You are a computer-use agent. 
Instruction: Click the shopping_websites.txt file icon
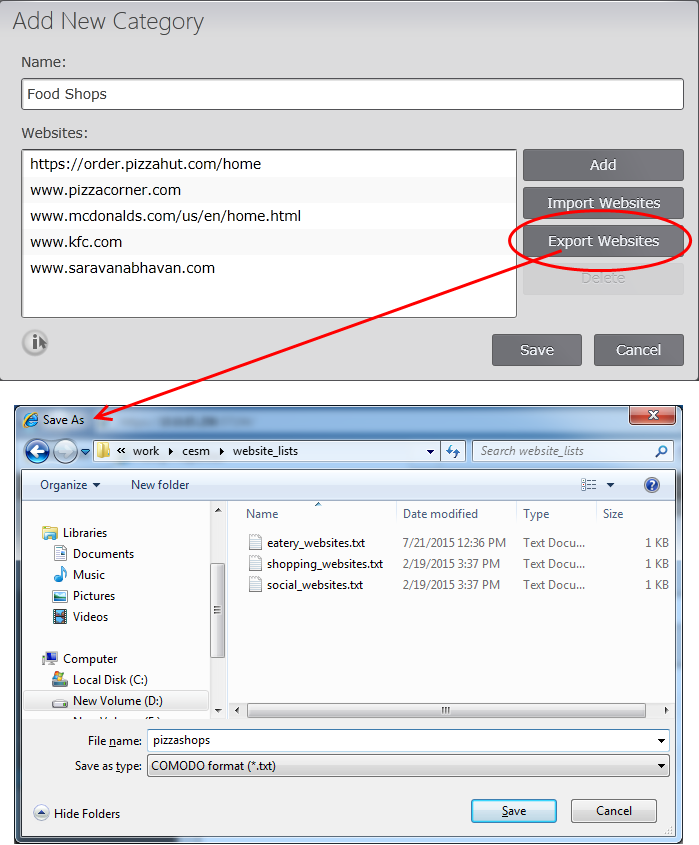(x=255, y=563)
